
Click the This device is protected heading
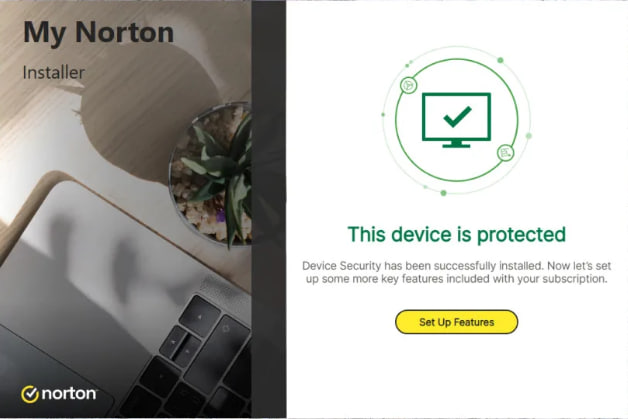pyautogui.click(x=457, y=234)
